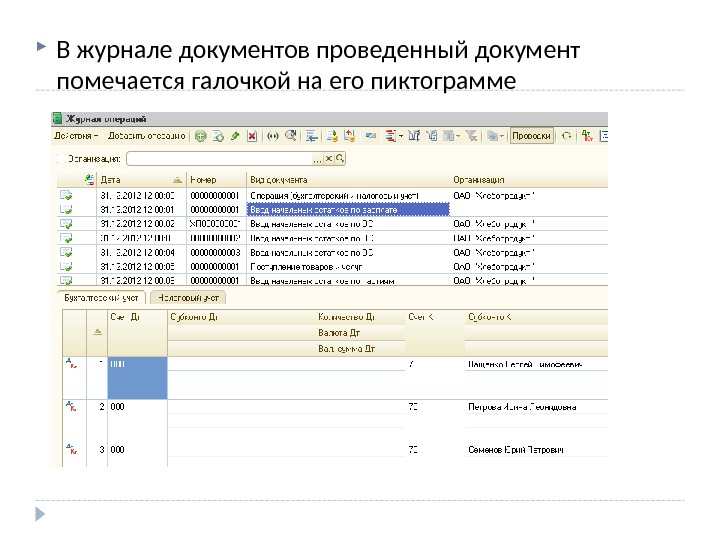Expand the create-based-on dropdown arrow
This screenshot has width=720, height=540.
click(501, 136)
